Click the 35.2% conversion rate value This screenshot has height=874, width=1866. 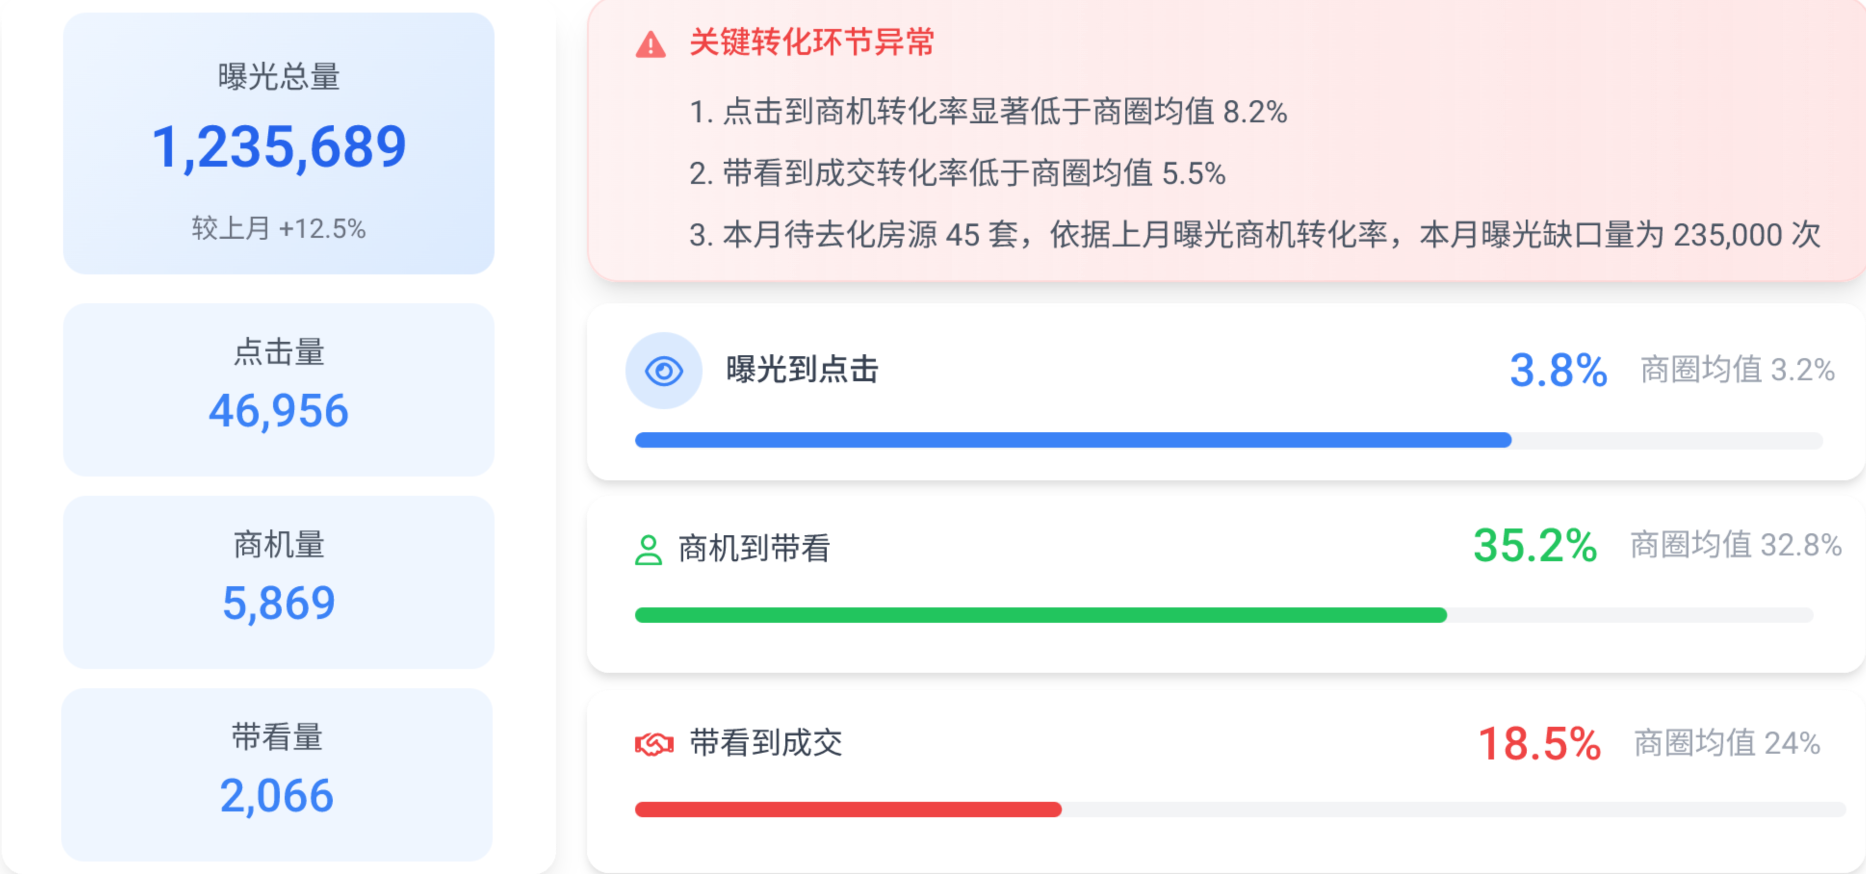click(1535, 546)
